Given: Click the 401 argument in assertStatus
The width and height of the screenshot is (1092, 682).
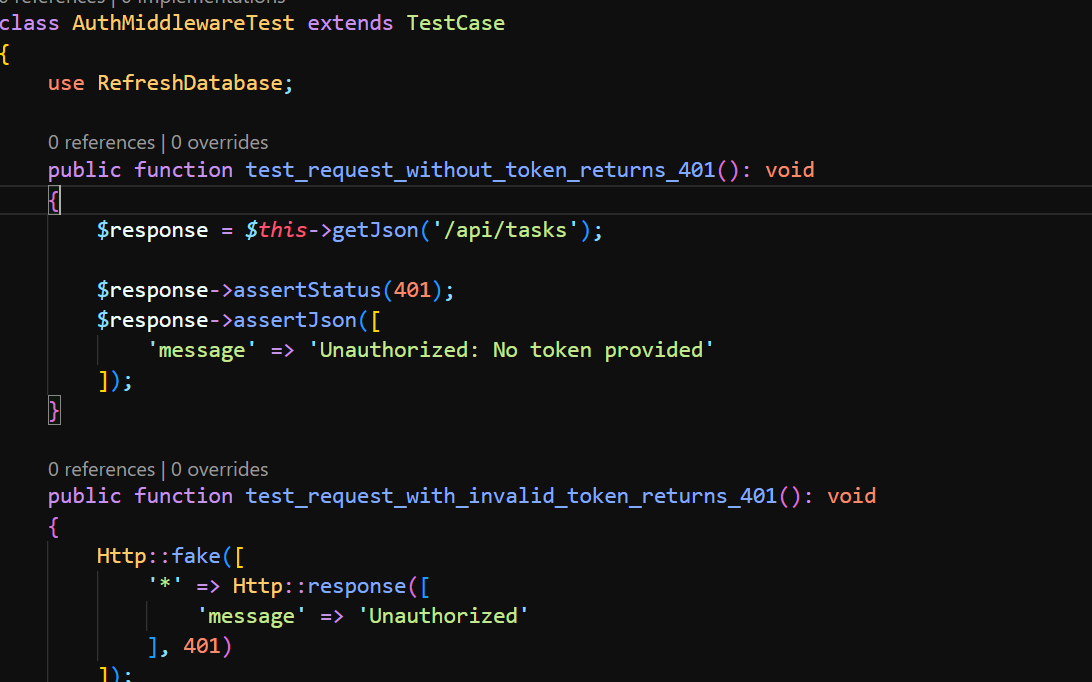Looking at the screenshot, I should [x=412, y=290].
